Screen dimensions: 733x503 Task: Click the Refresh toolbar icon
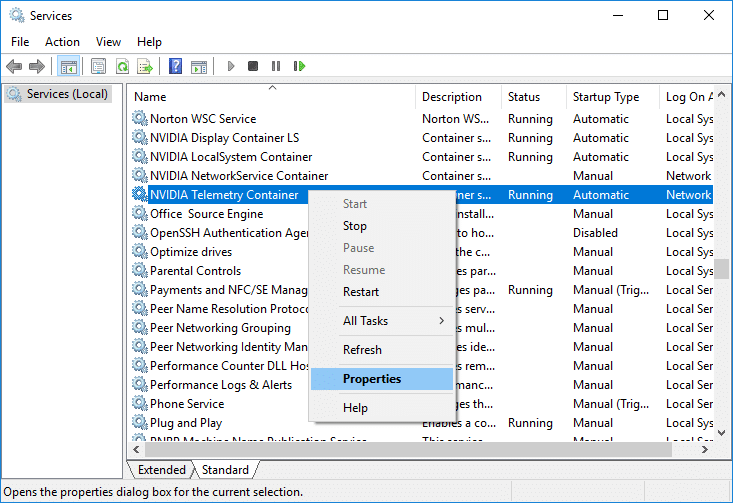tap(122, 67)
